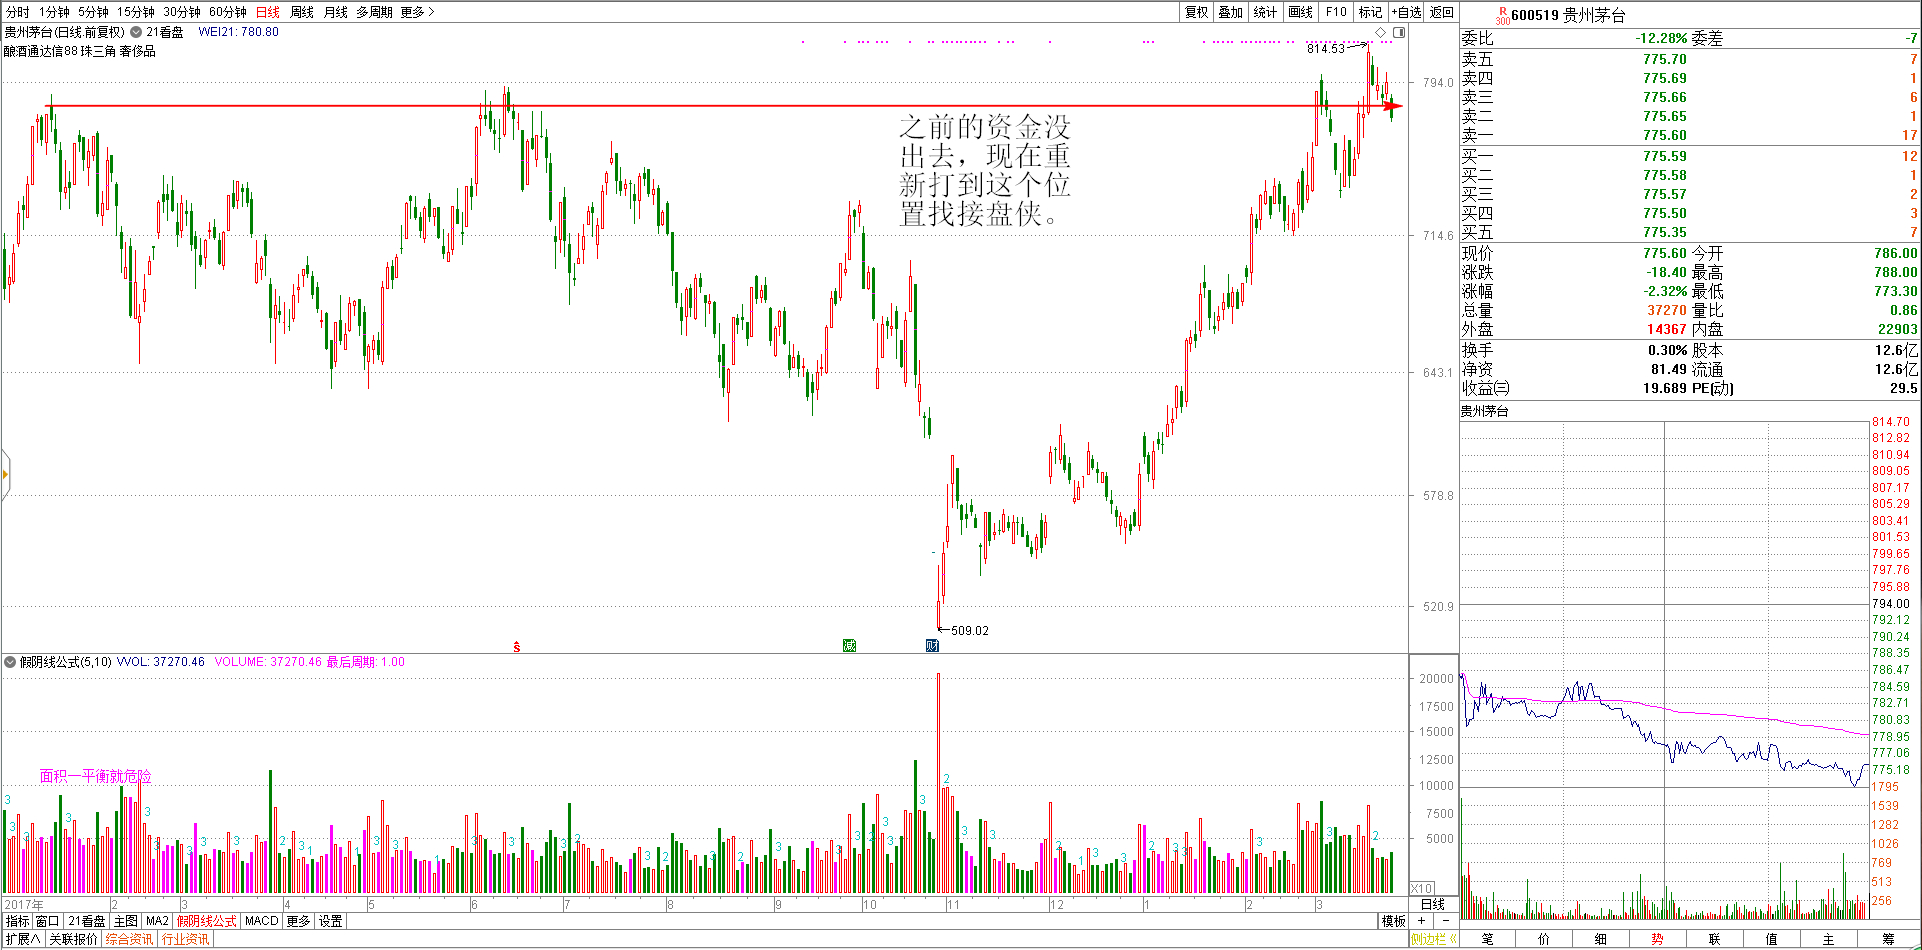Click the red S marker on timeline
Image resolution: width=1922 pixels, height=950 pixels.
click(x=517, y=647)
